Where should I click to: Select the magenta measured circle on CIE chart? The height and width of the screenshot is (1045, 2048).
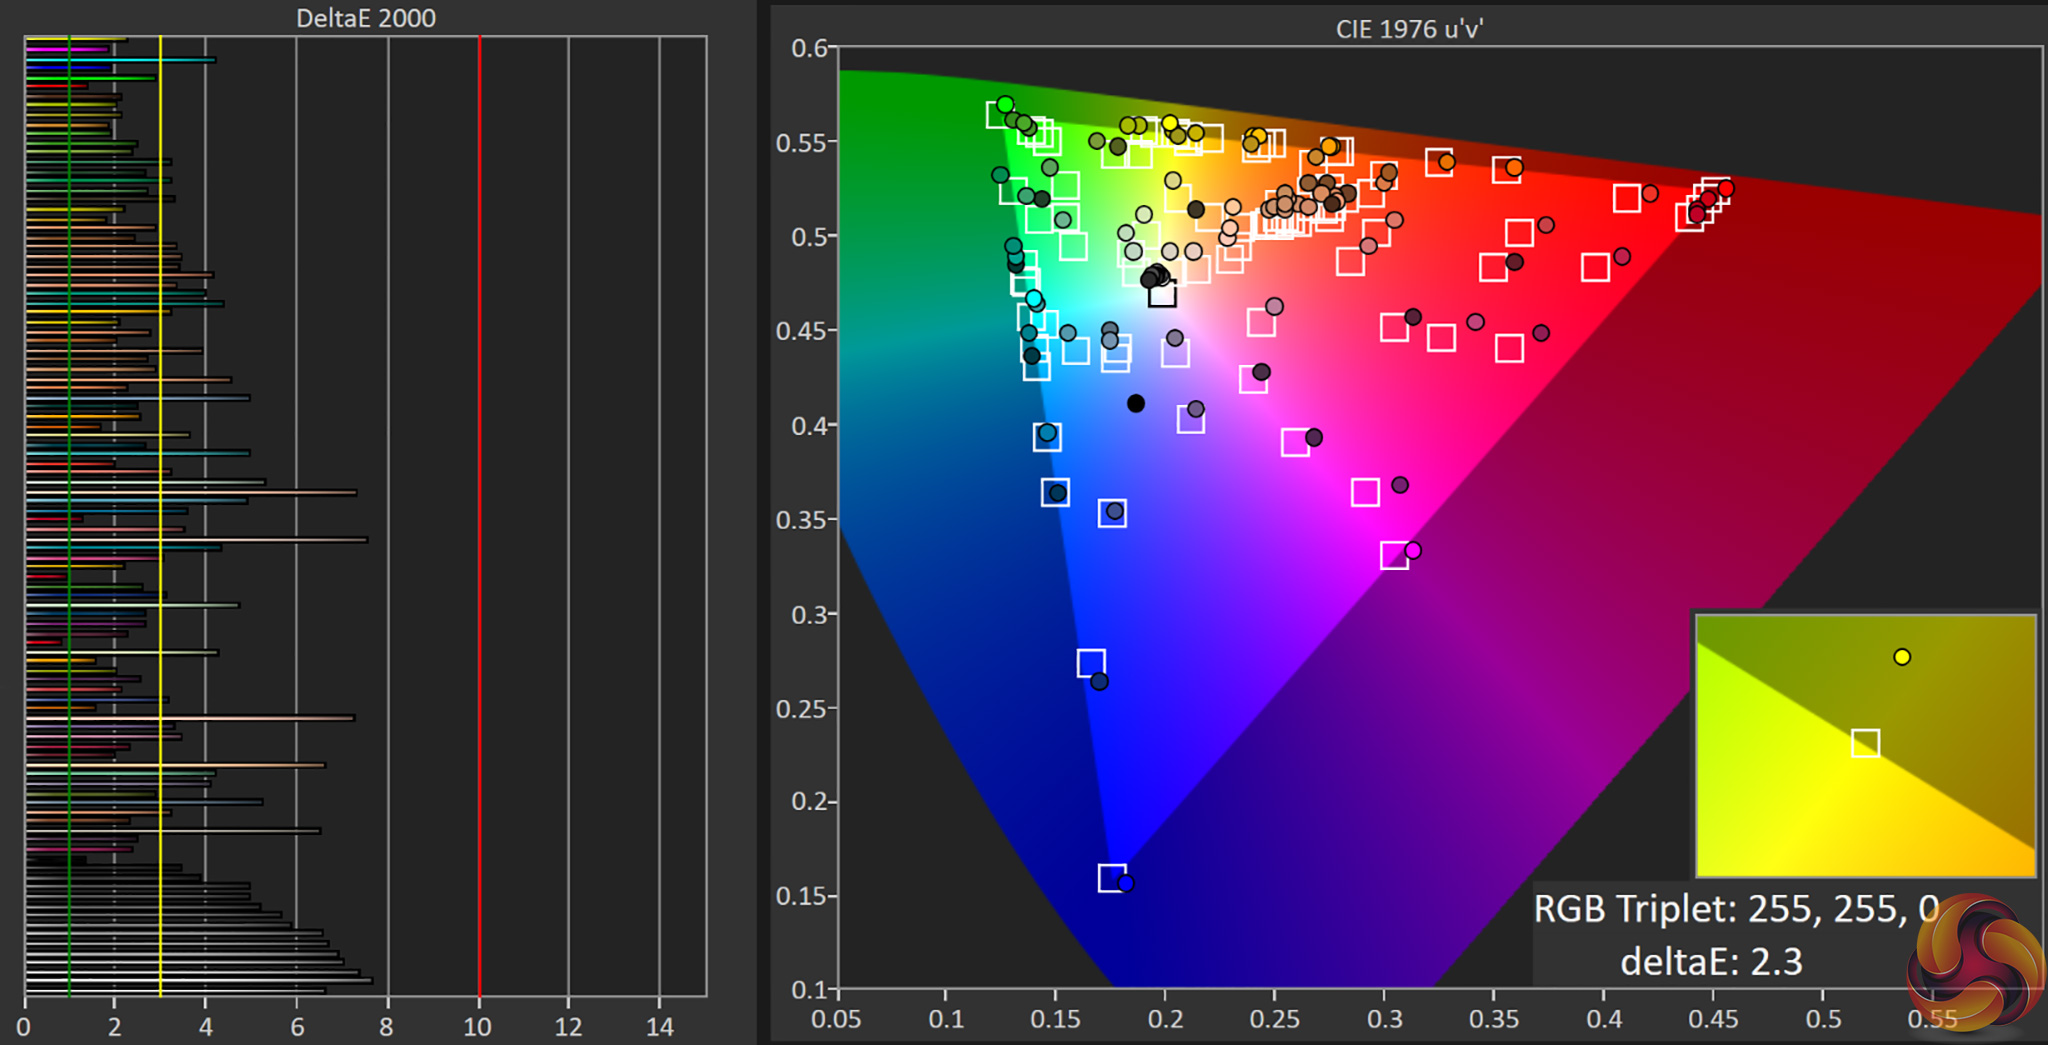1413,550
